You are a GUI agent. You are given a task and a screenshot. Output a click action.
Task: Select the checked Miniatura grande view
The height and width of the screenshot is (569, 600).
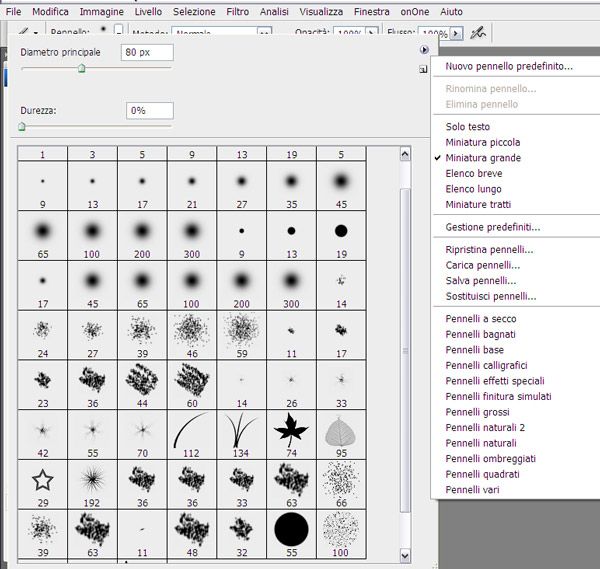coord(483,158)
